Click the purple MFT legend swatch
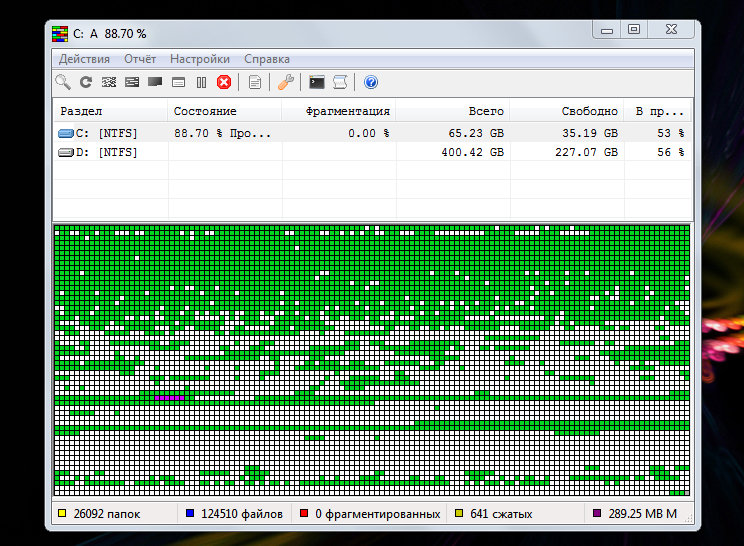 click(597, 513)
